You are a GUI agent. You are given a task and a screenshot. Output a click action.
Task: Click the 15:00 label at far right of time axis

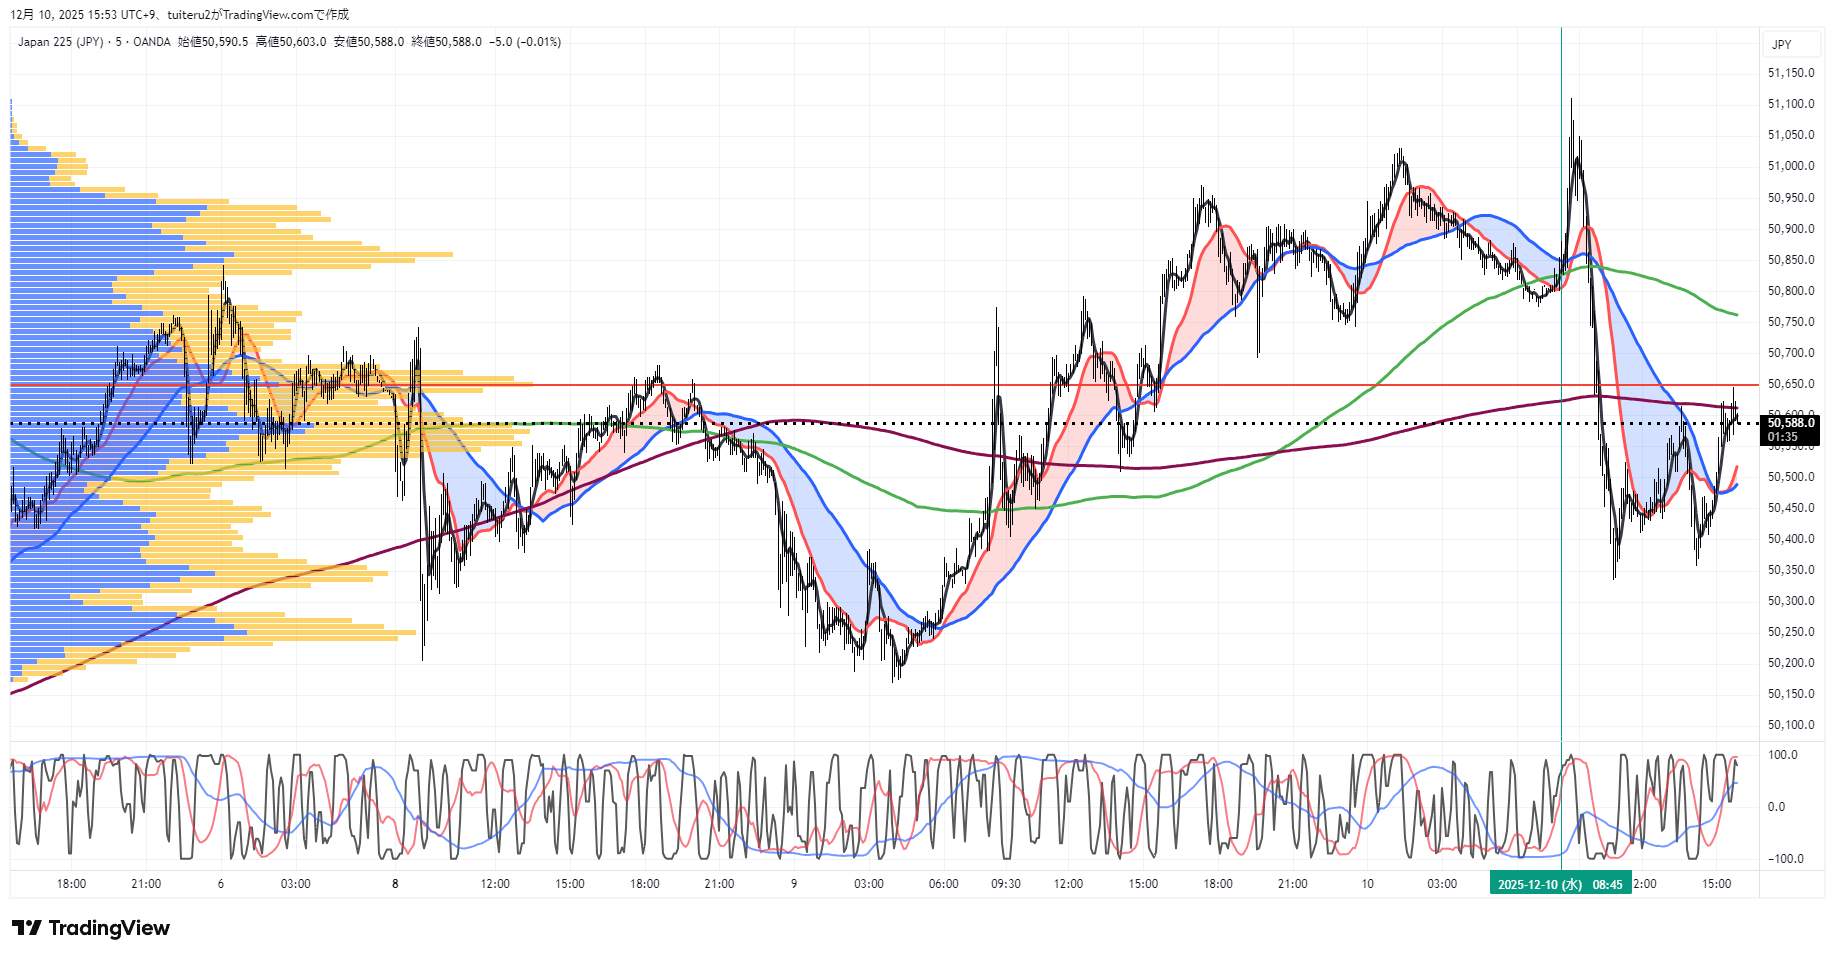1716,884
